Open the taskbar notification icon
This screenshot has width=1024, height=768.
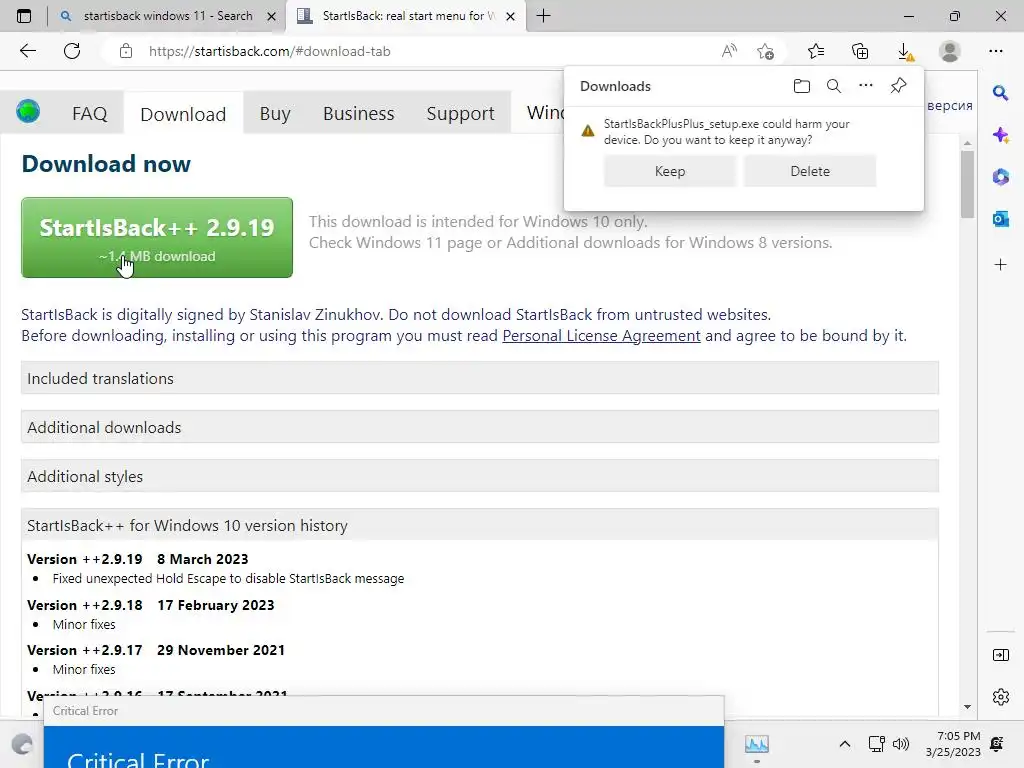[x=997, y=744]
